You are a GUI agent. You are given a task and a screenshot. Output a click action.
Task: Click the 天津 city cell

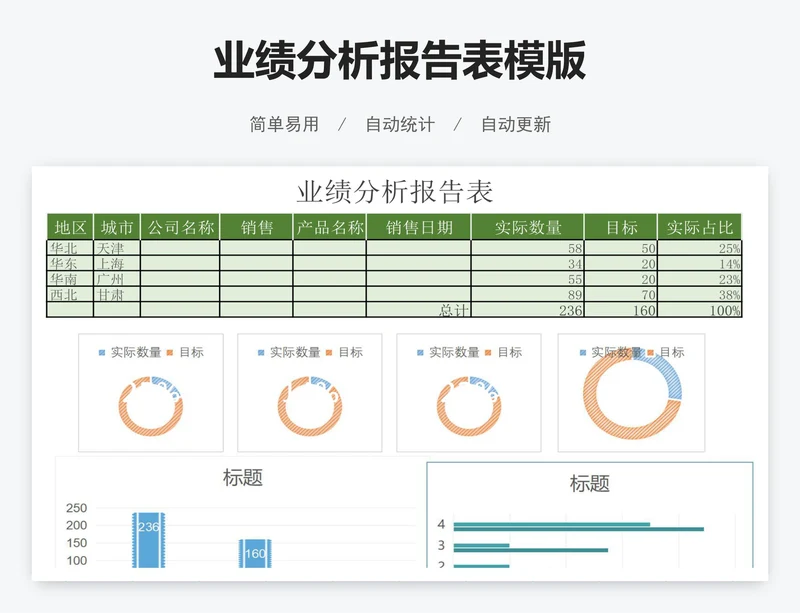coord(117,248)
